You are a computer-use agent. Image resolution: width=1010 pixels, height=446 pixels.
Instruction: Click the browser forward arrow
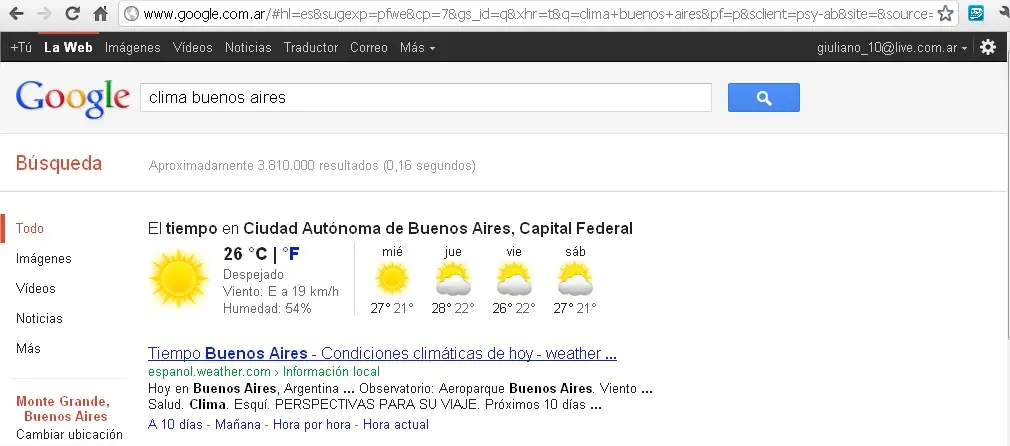click(x=44, y=13)
